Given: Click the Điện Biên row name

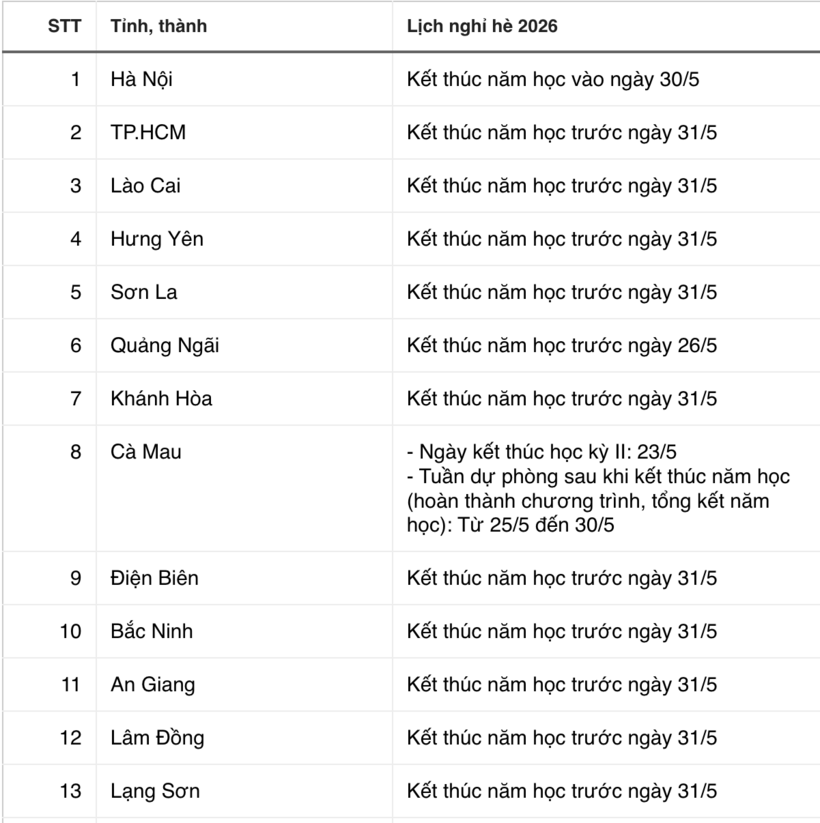Looking at the screenshot, I should point(154,578).
